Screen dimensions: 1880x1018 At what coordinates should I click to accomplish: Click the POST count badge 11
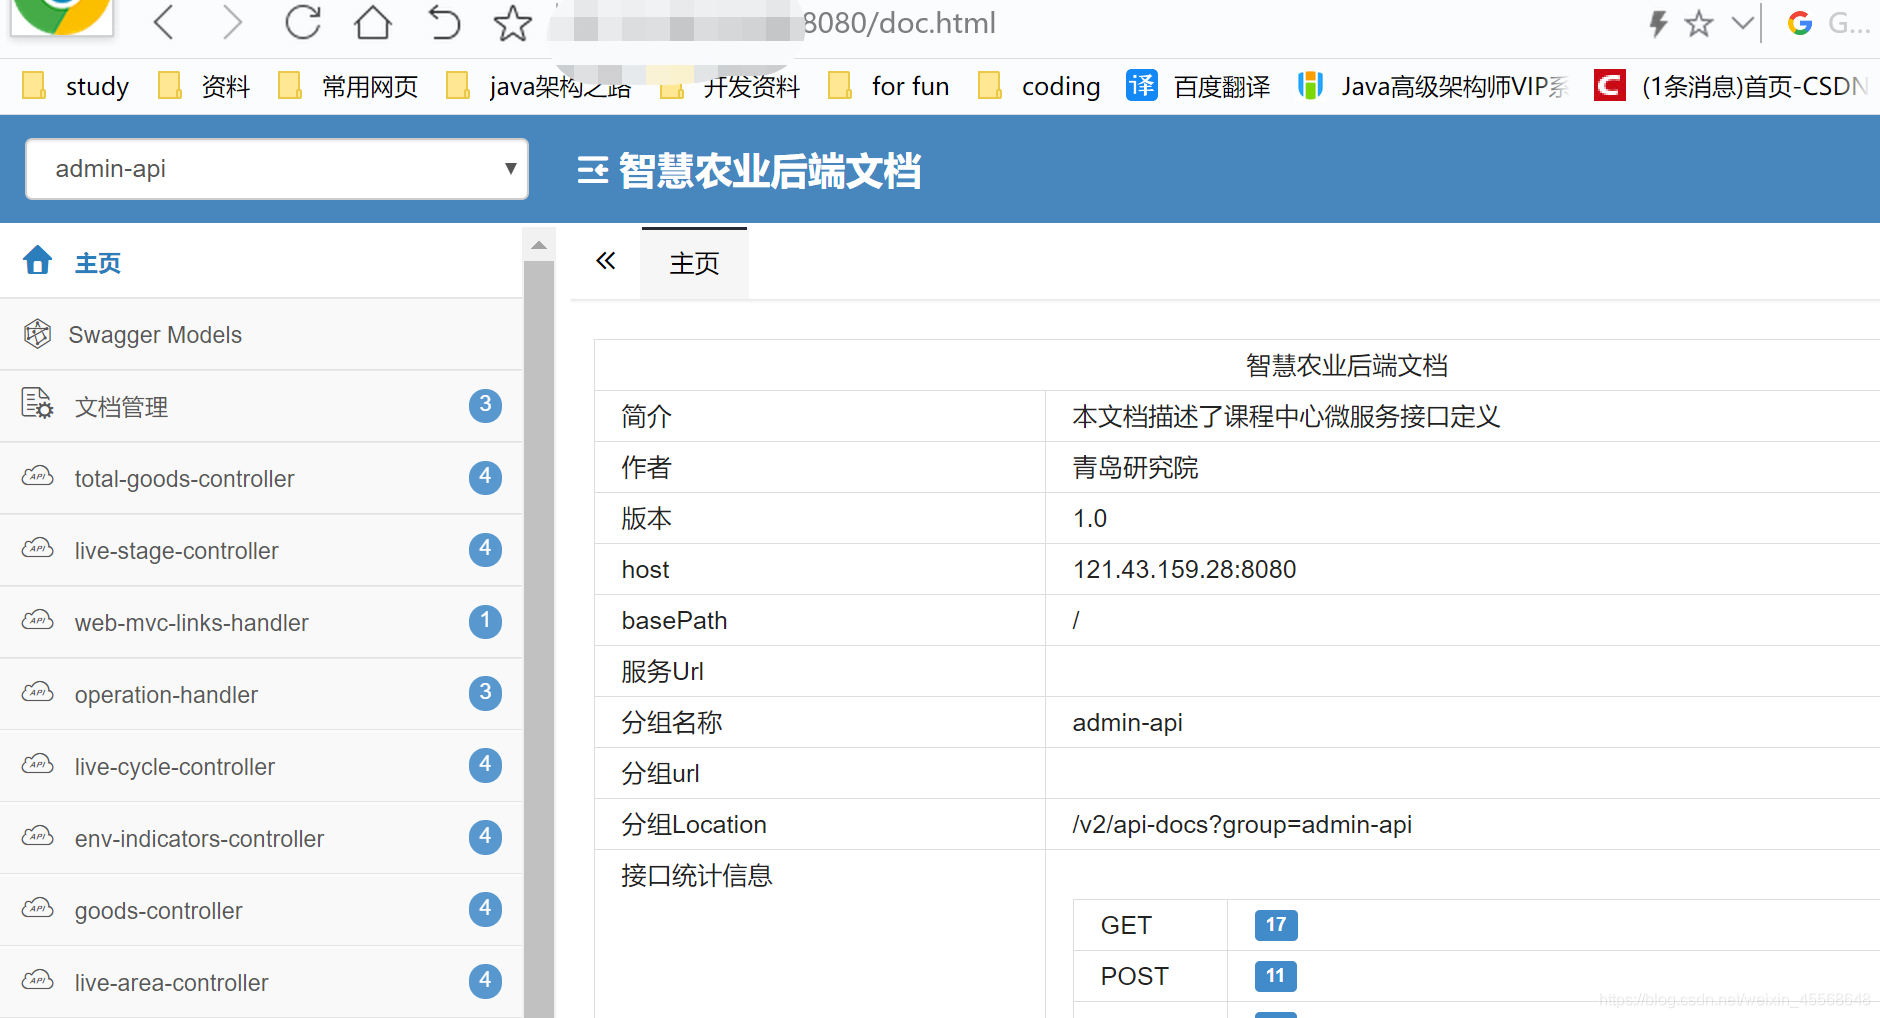[1276, 976]
